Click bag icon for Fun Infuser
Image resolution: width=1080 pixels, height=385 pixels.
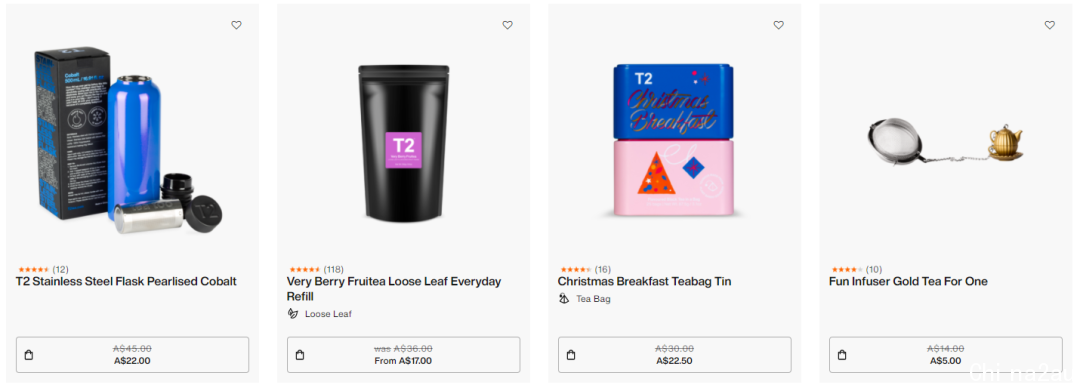842,355
